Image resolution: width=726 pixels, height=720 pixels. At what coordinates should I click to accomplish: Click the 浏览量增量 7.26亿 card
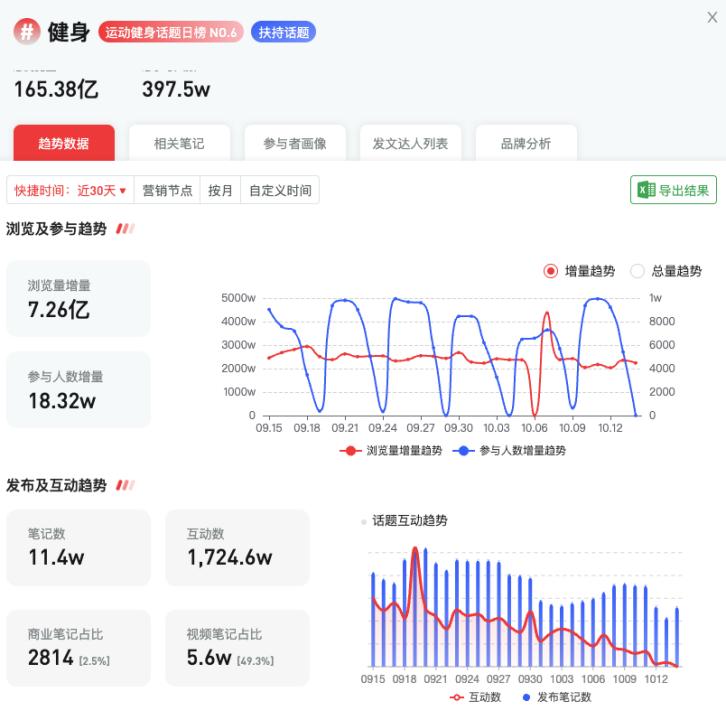click(78, 299)
